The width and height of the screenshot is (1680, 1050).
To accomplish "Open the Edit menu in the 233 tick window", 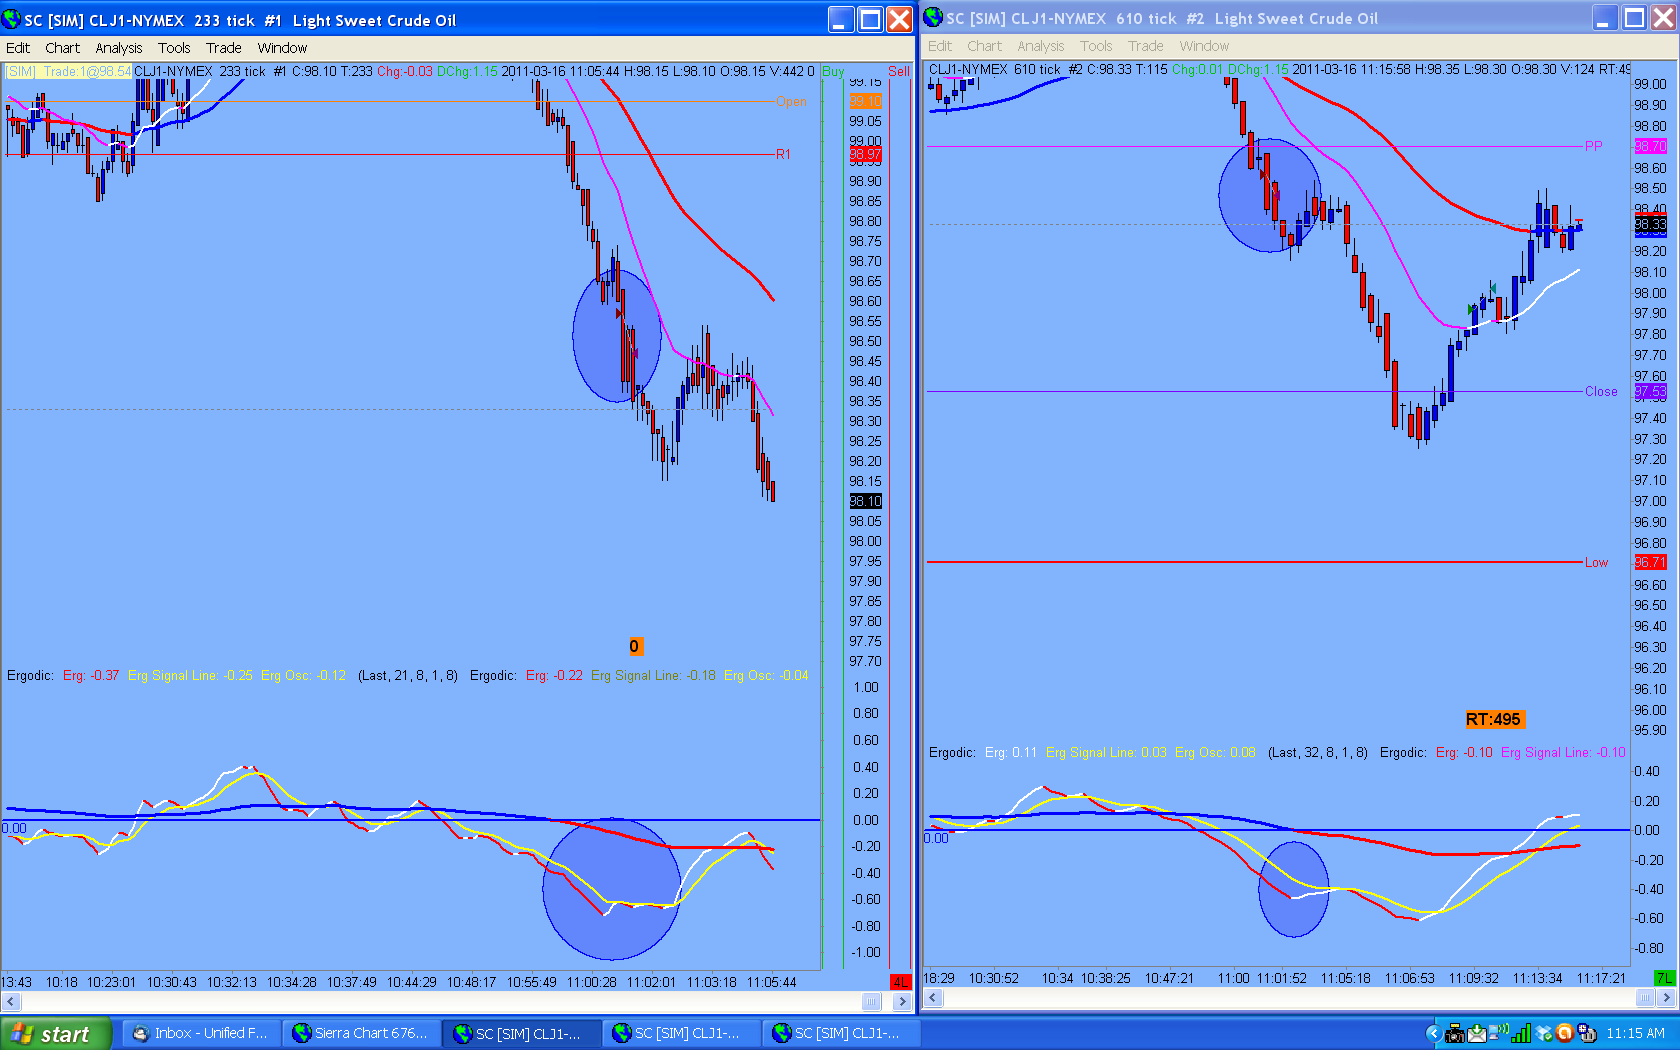I will [x=18, y=48].
